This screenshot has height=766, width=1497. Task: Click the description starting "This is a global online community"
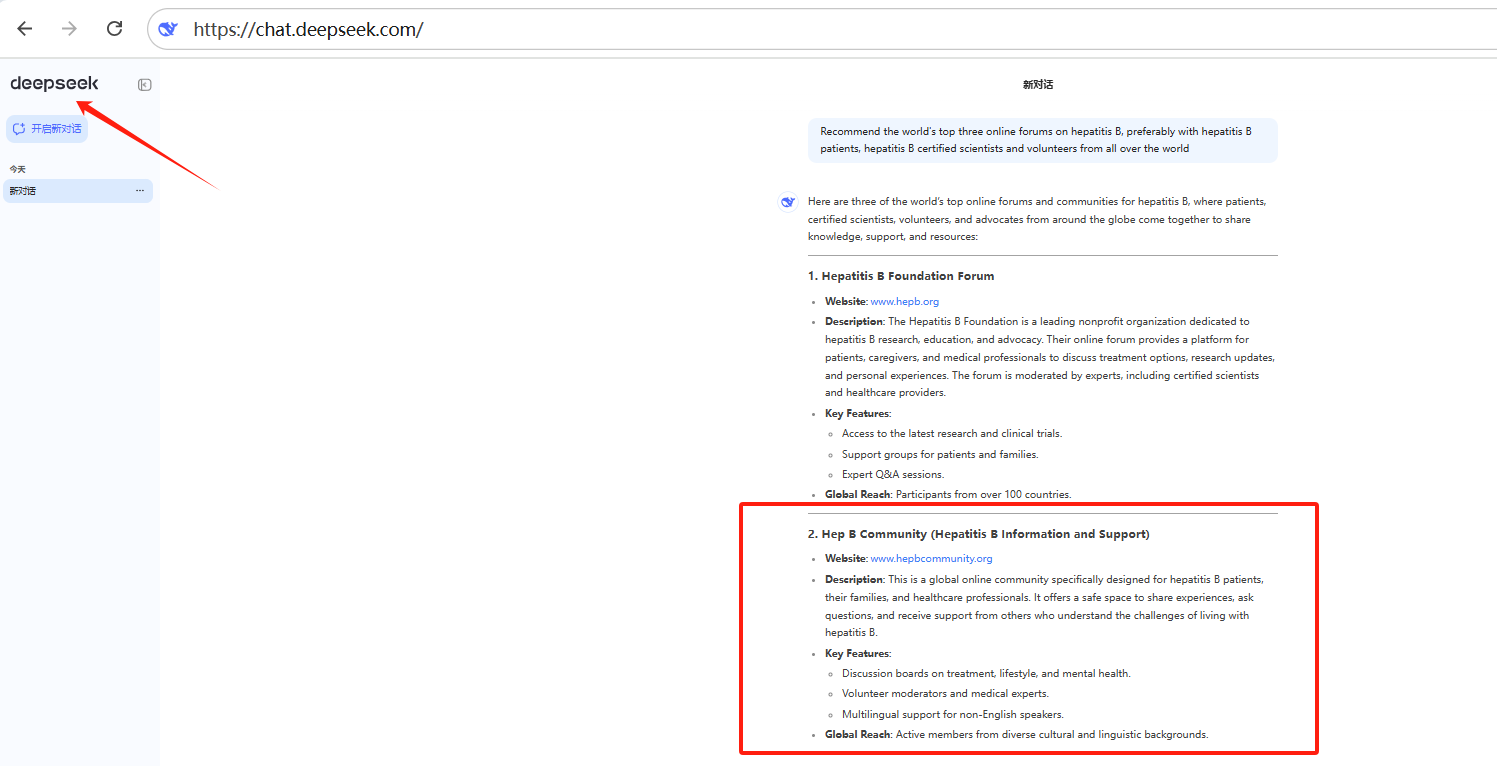pyautogui.click(x=1045, y=606)
